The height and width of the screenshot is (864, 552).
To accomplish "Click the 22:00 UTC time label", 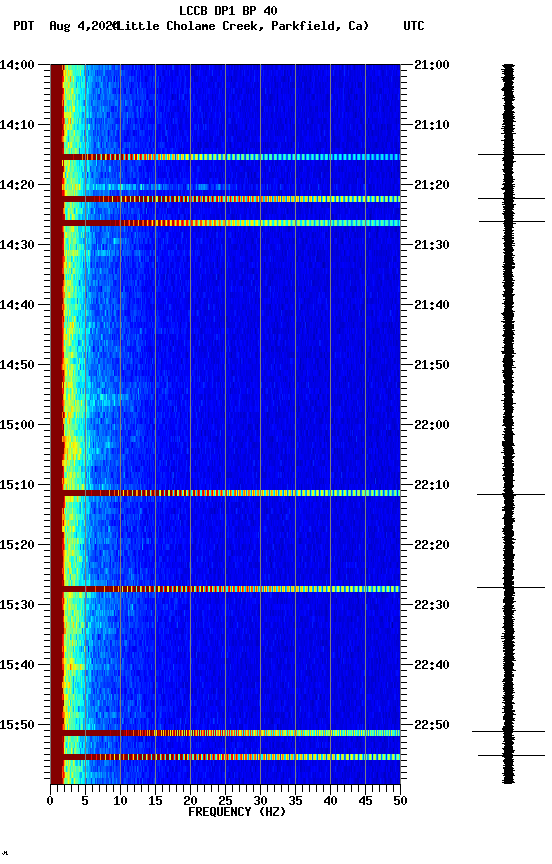I will [432, 425].
